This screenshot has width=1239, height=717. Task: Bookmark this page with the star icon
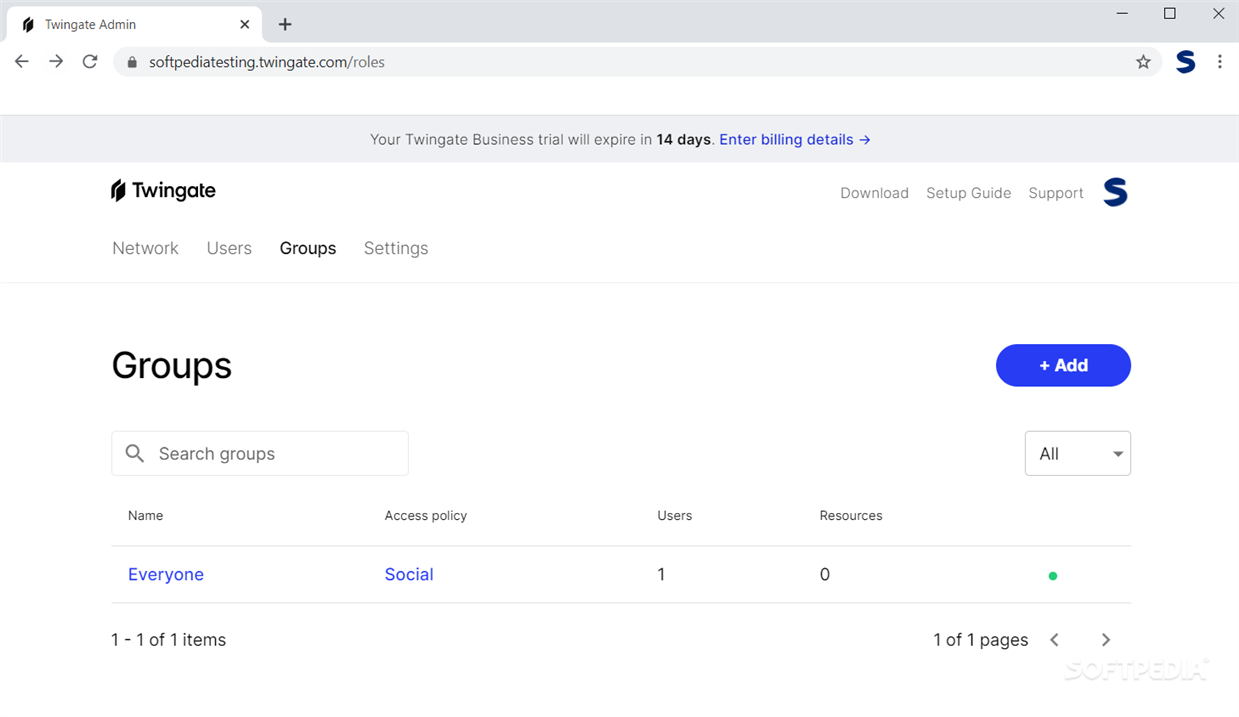pyautogui.click(x=1143, y=62)
